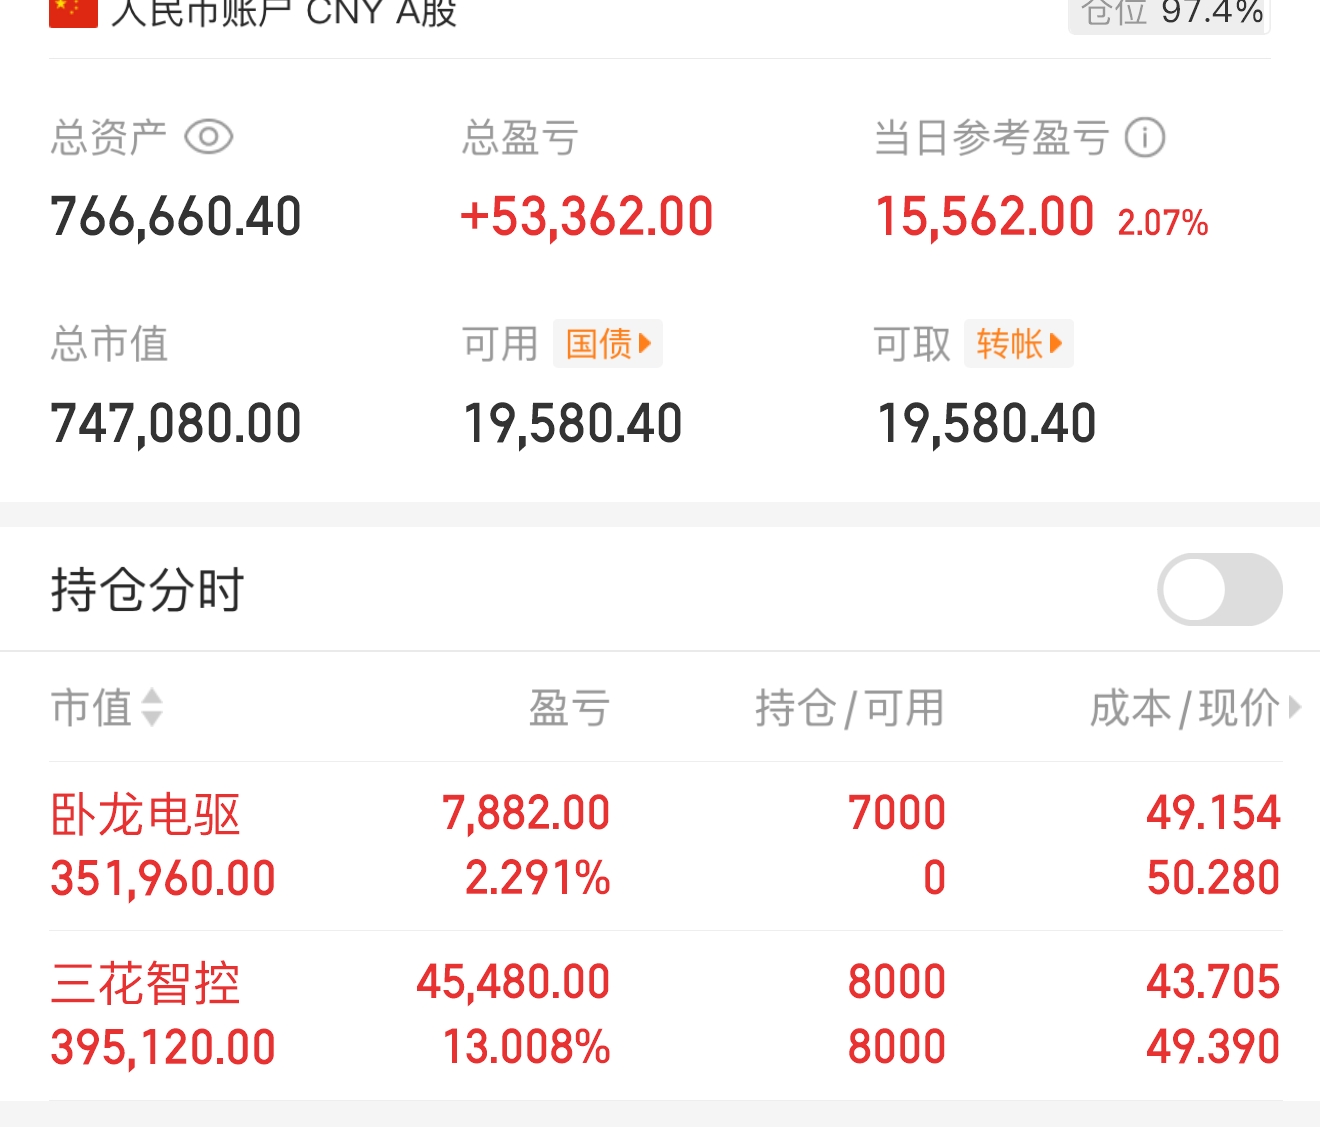Tap the daily profit 15,562.00 figure
Image resolution: width=1320 pixels, height=1127 pixels.
click(985, 217)
